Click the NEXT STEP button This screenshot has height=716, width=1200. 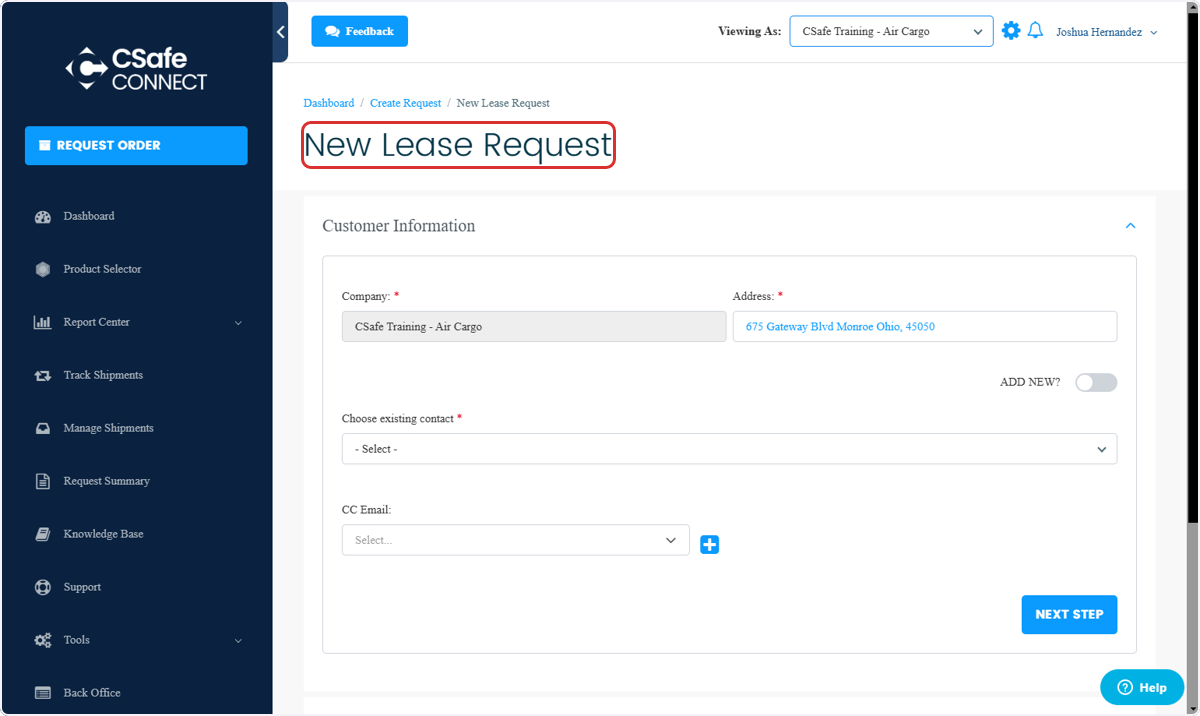coord(1069,615)
